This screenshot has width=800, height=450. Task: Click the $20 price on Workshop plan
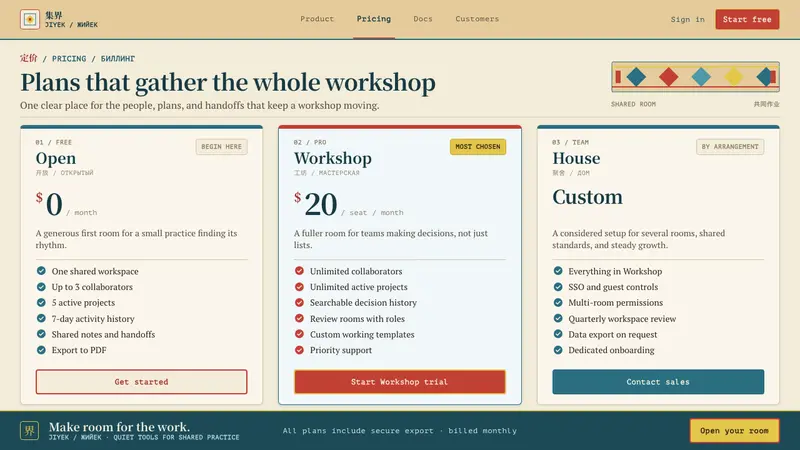[x=316, y=204]
